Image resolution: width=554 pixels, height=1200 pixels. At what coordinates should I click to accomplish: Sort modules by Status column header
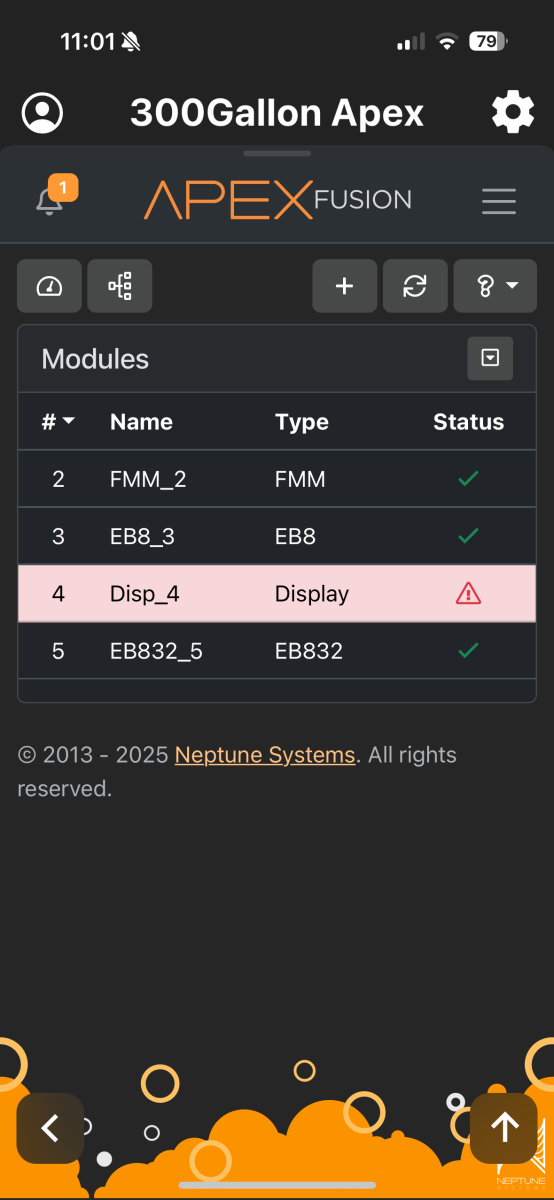468,422
